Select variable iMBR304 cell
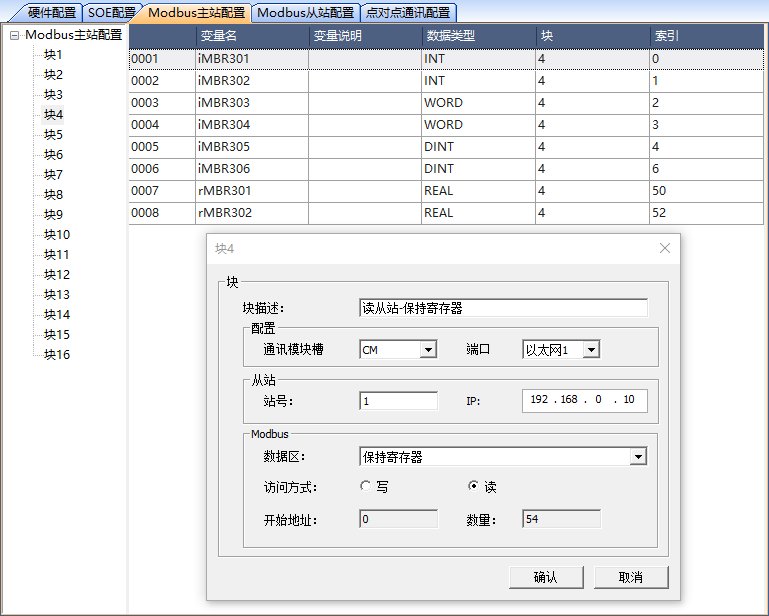 point(252,125)
